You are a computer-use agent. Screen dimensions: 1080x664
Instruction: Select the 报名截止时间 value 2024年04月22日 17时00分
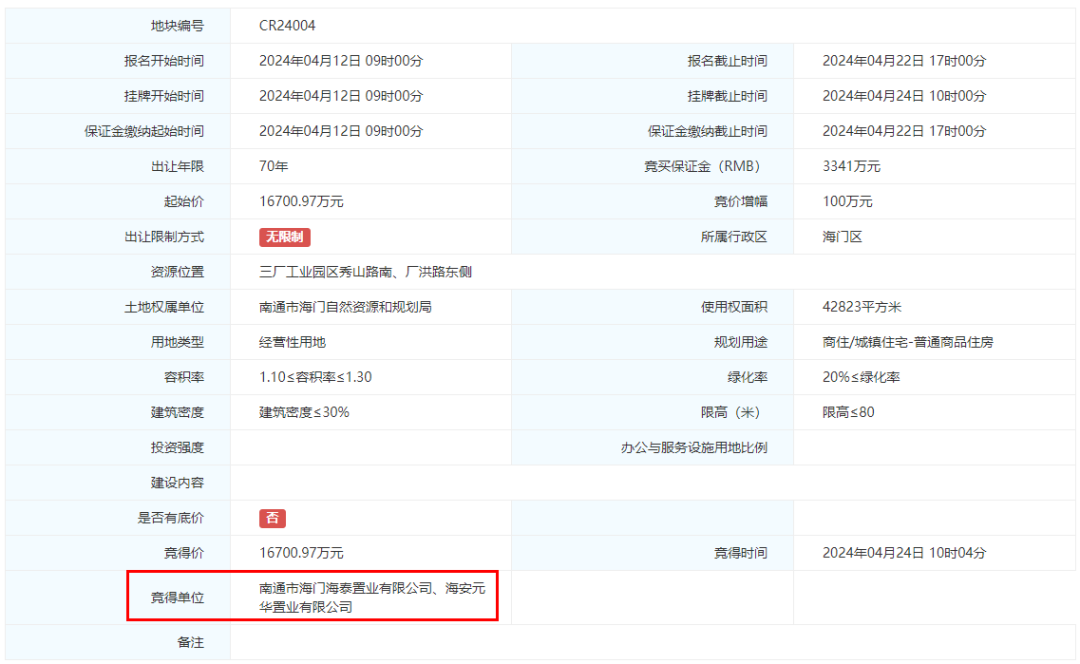tap(904, 61)
